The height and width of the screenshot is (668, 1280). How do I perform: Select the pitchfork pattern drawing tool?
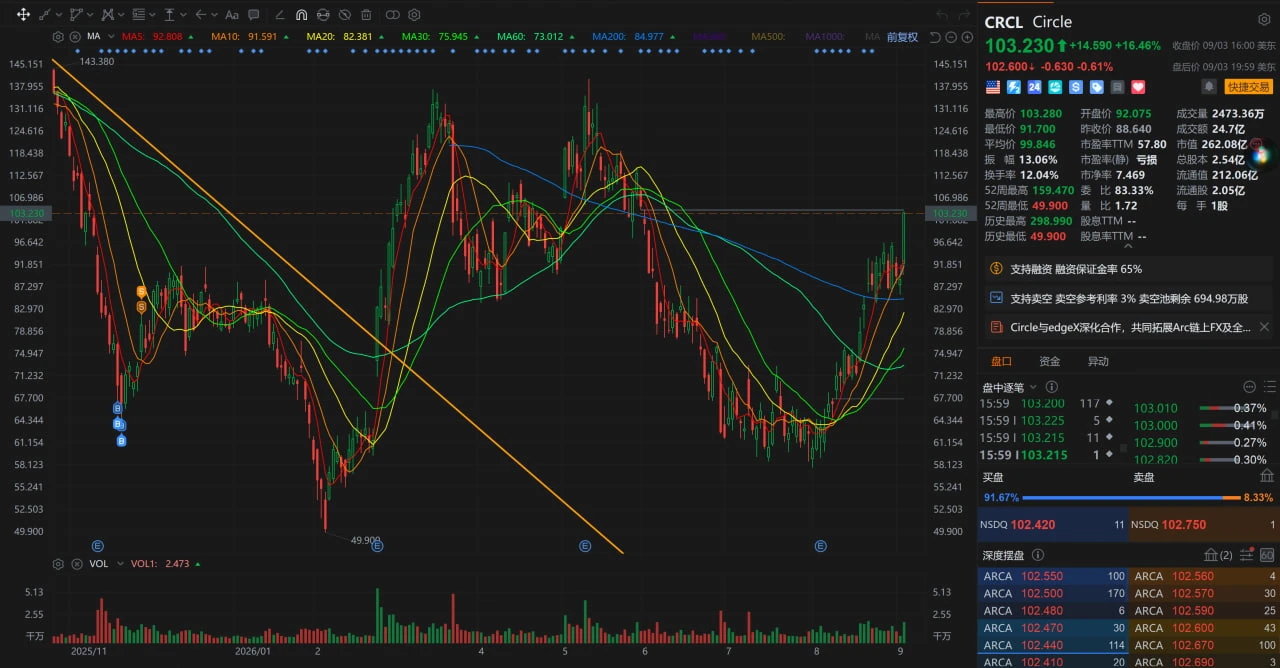107,15
